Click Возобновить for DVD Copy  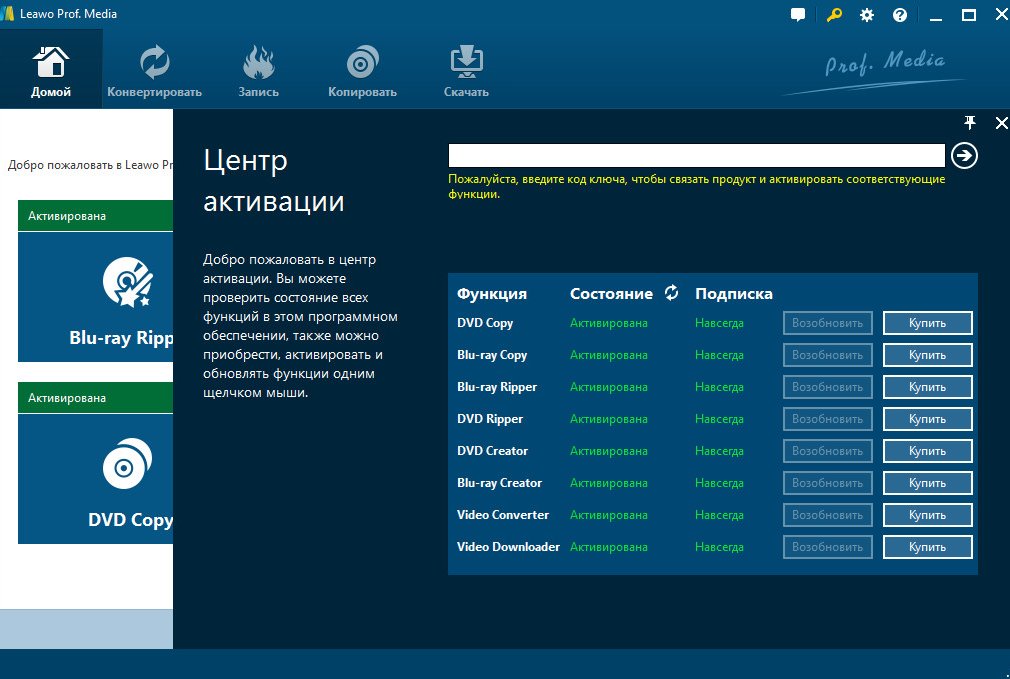[828, 323]
